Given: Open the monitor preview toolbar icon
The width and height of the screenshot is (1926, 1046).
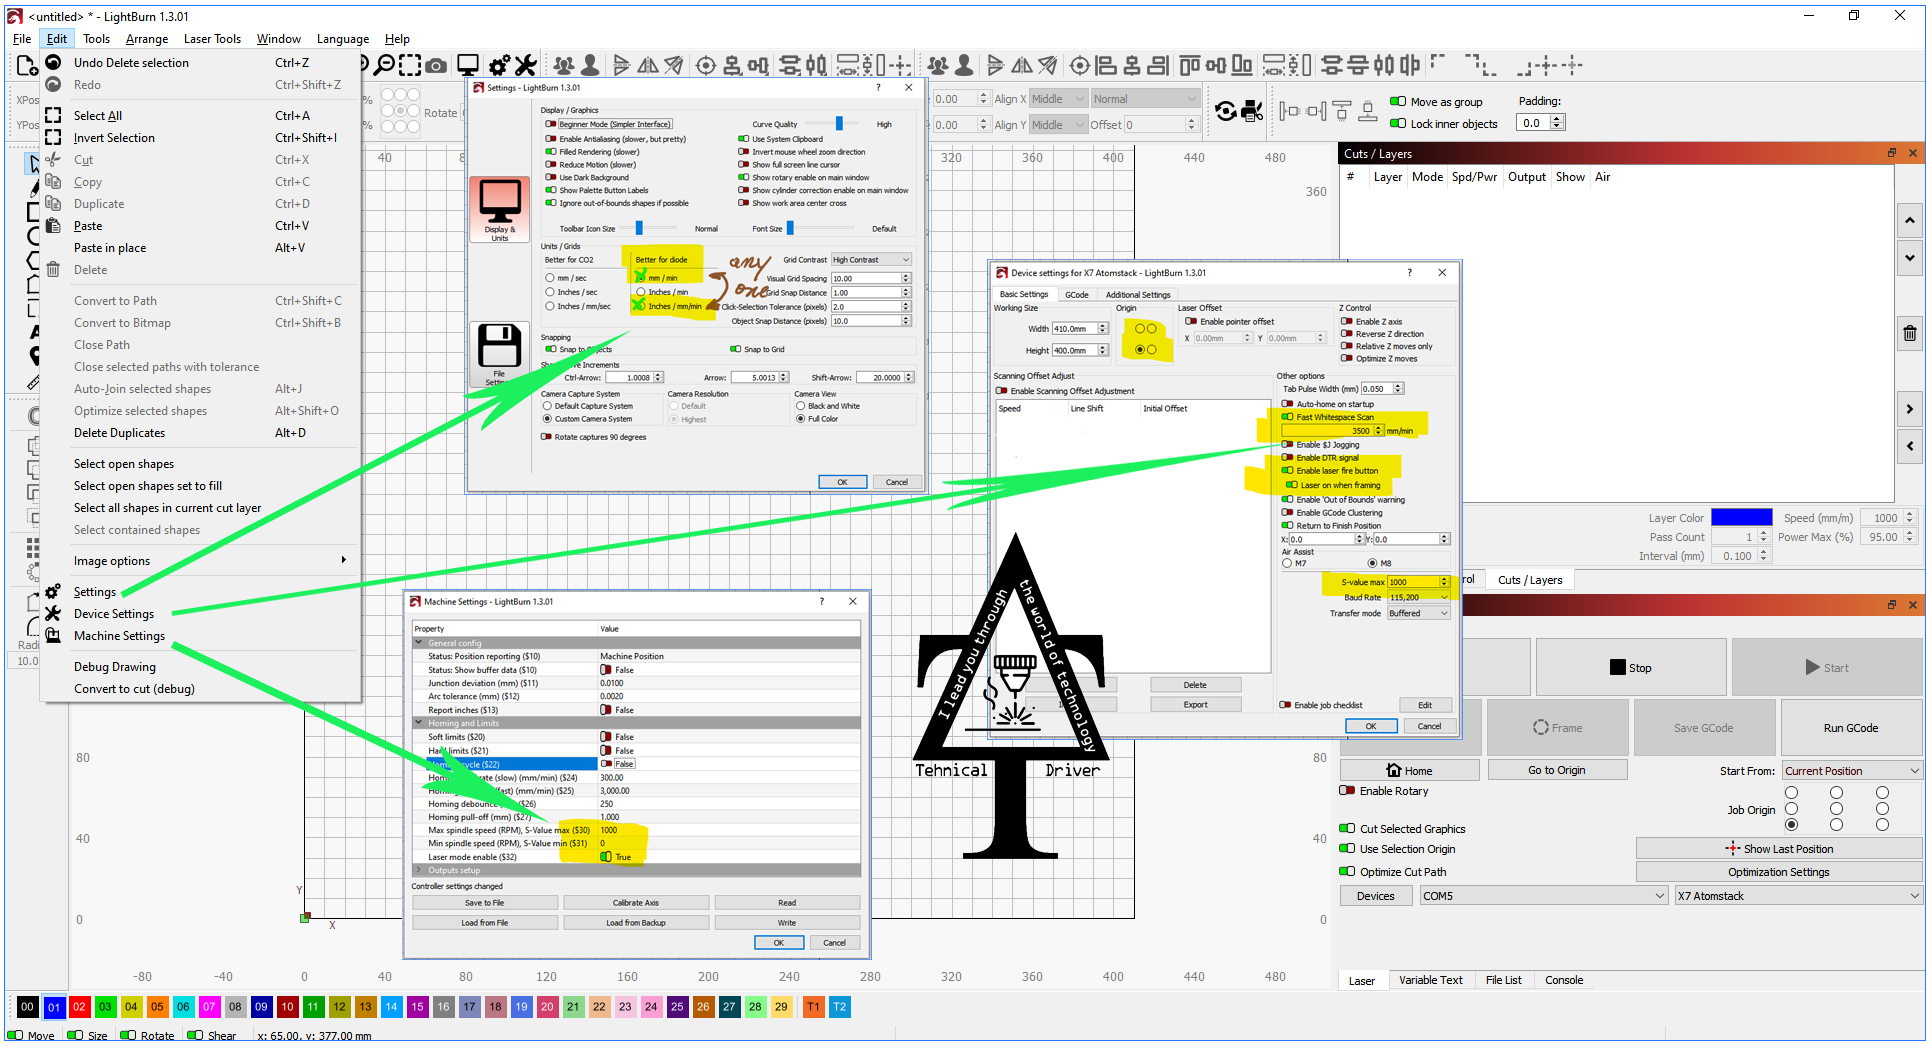Looking at the screenshot, I should pos(467,66).
